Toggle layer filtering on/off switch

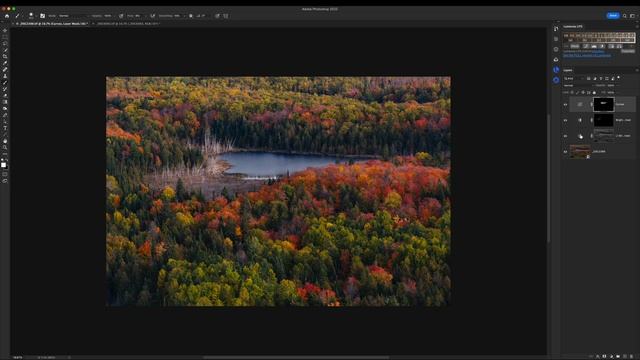click(618, 78)
